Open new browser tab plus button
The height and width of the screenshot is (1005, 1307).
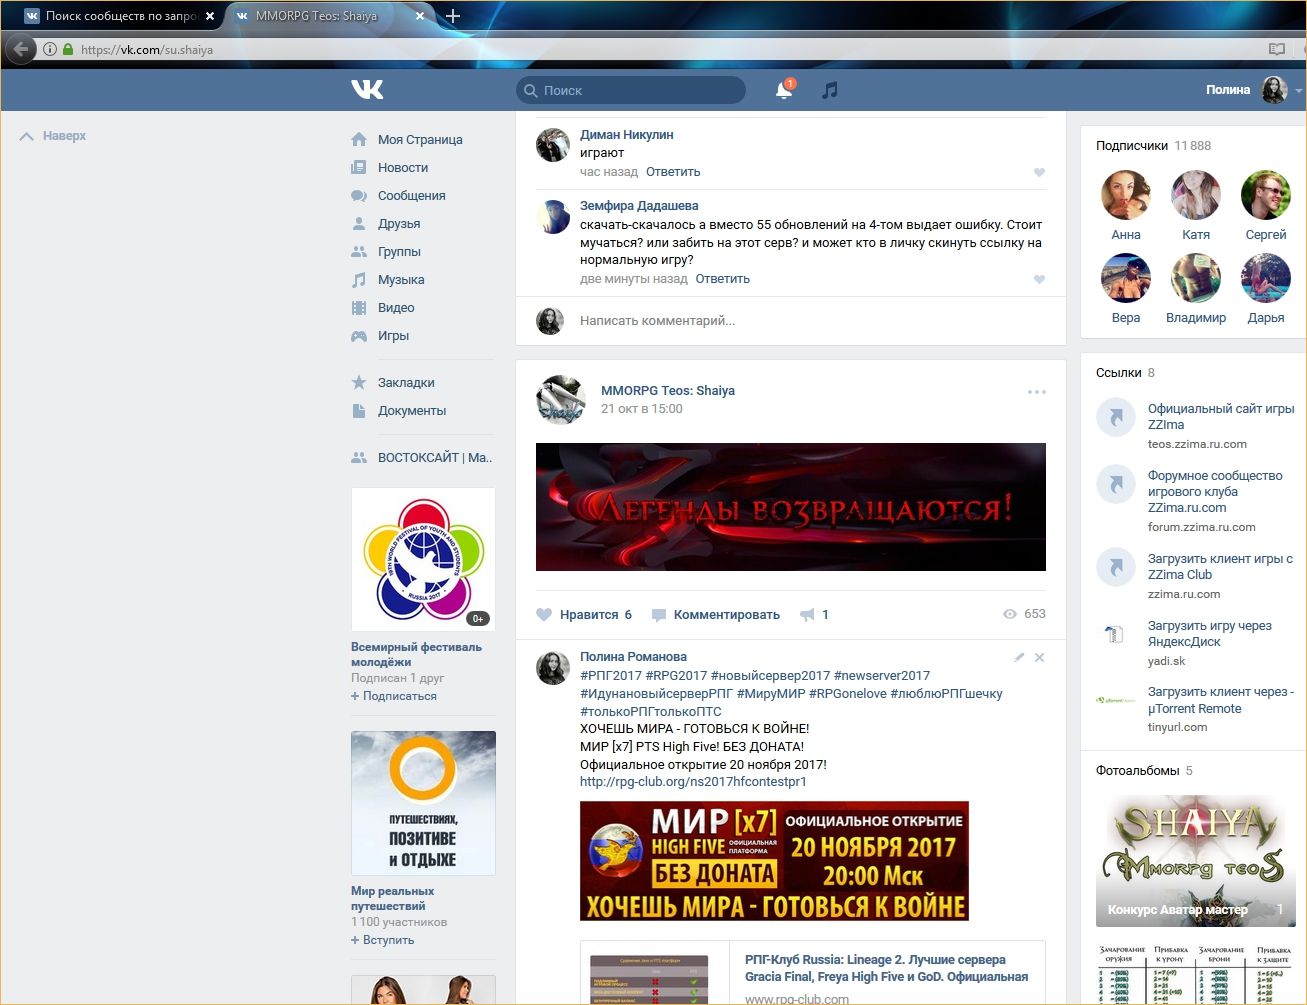tap(453, 16)
